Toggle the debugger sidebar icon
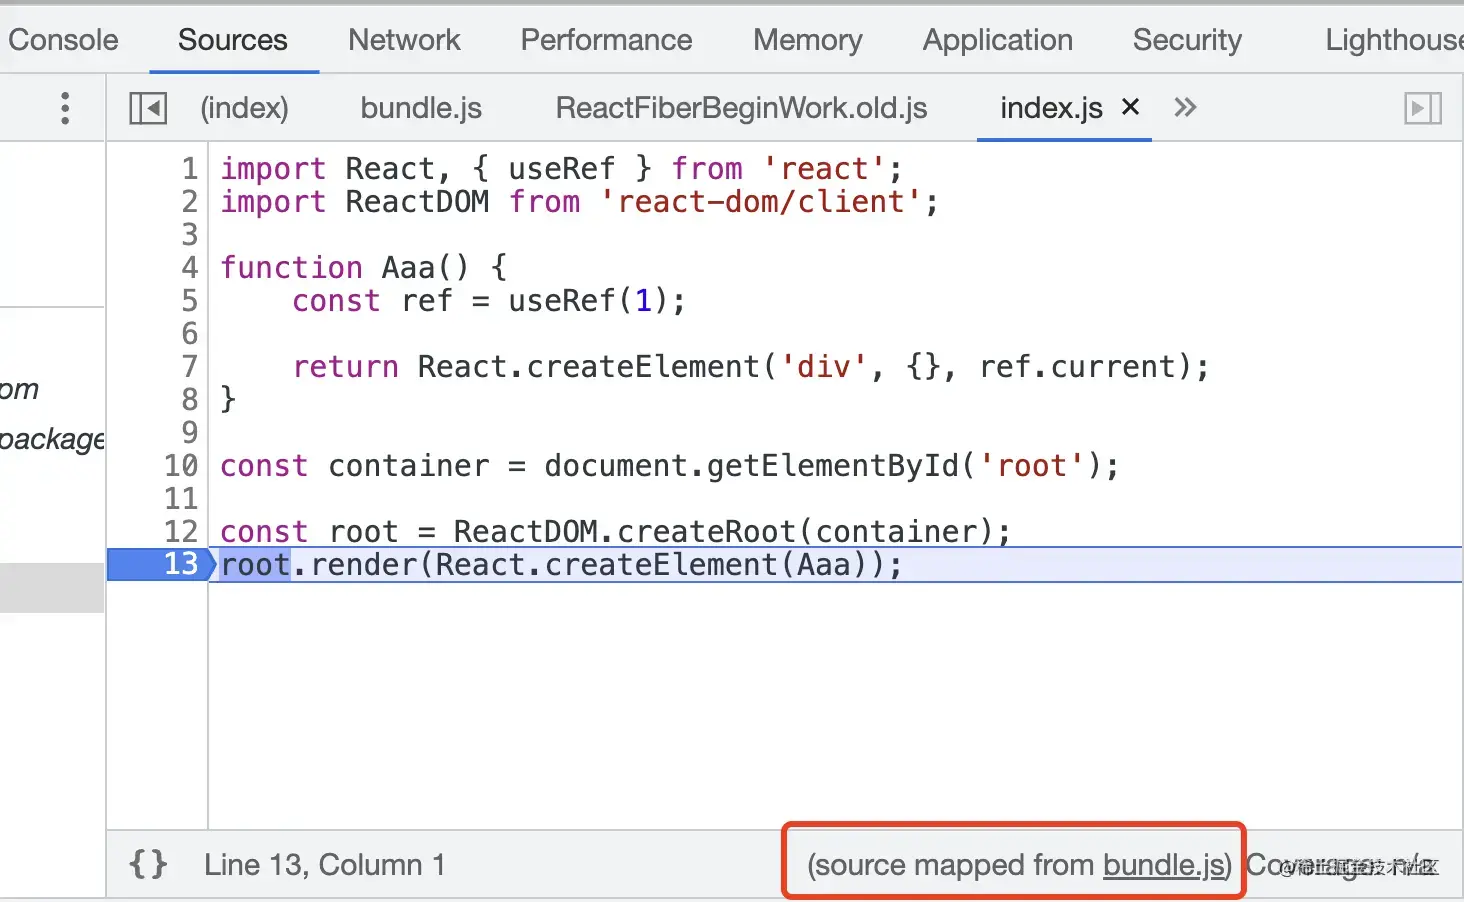The height and width of the screenshot is (902, 1464). [1422, 108]
